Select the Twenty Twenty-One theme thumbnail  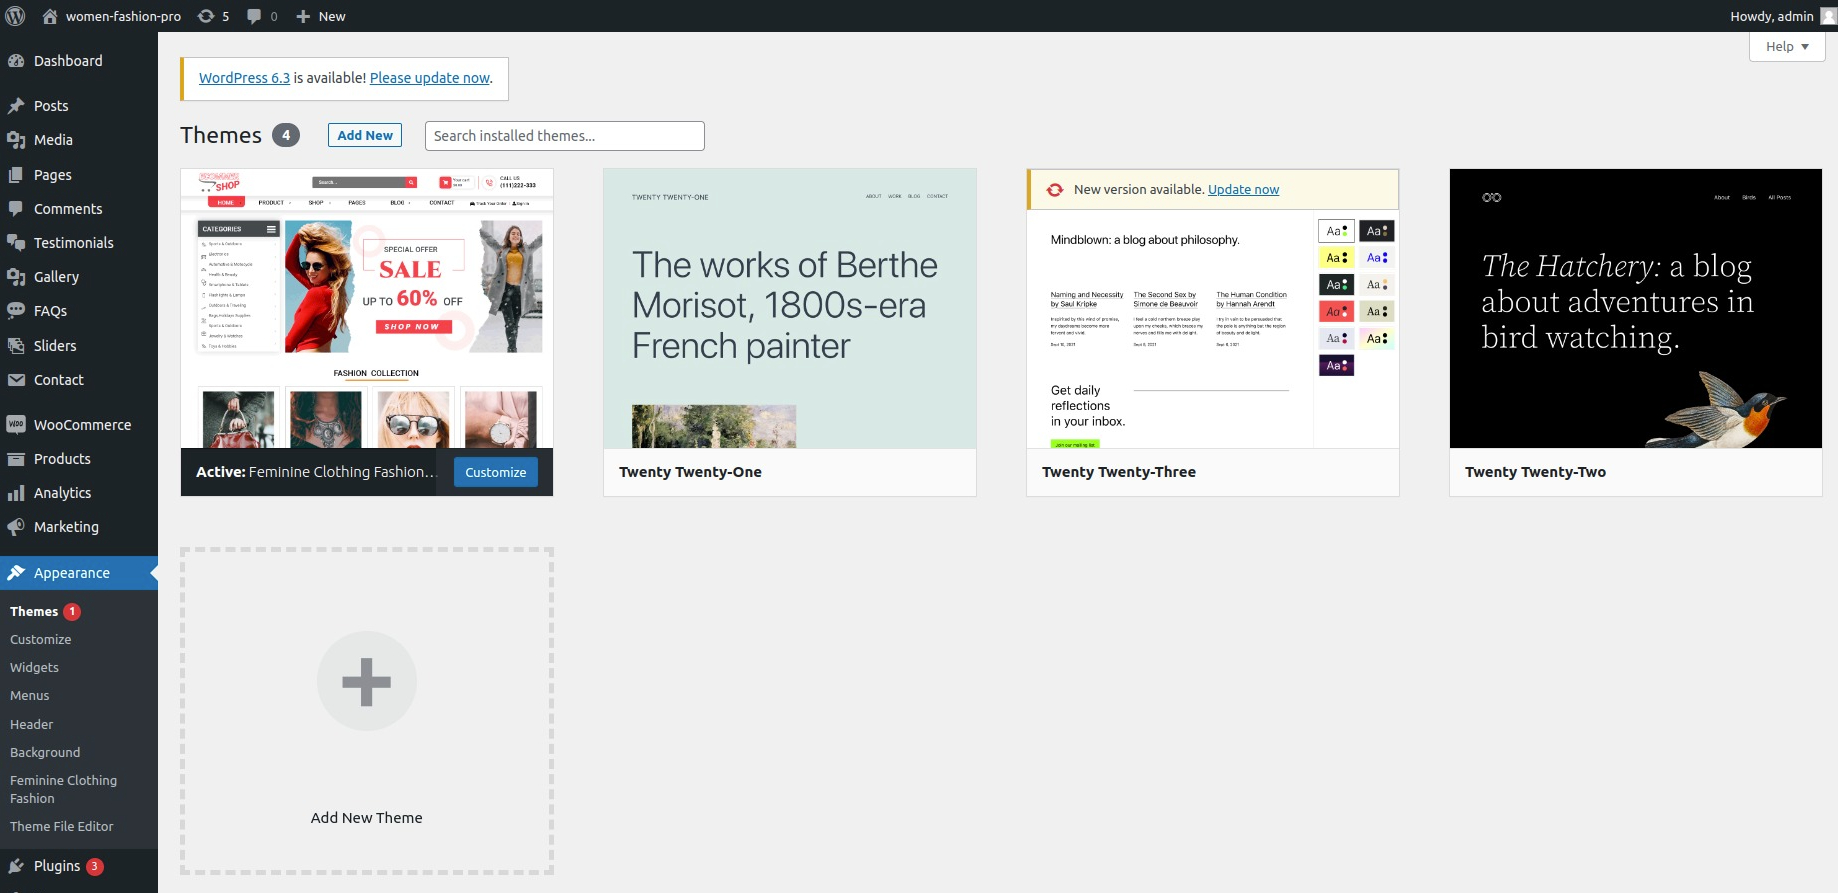[790, 308]
